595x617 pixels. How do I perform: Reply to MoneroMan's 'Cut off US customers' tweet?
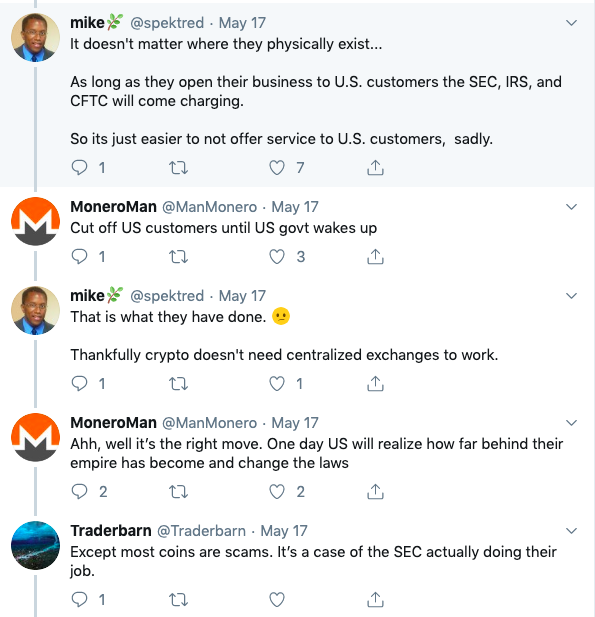[79, 257]
